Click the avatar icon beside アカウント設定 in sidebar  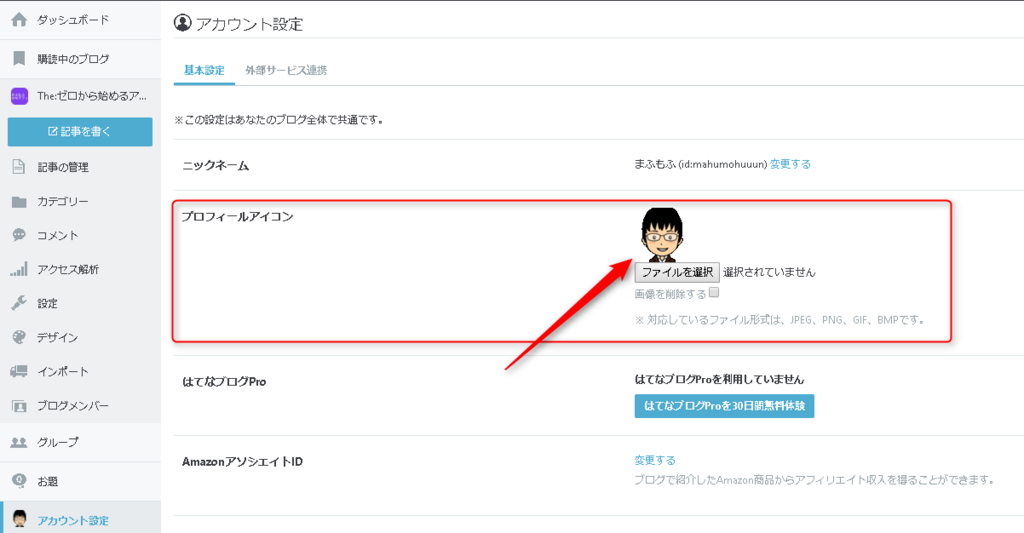[x=20, y=519]
